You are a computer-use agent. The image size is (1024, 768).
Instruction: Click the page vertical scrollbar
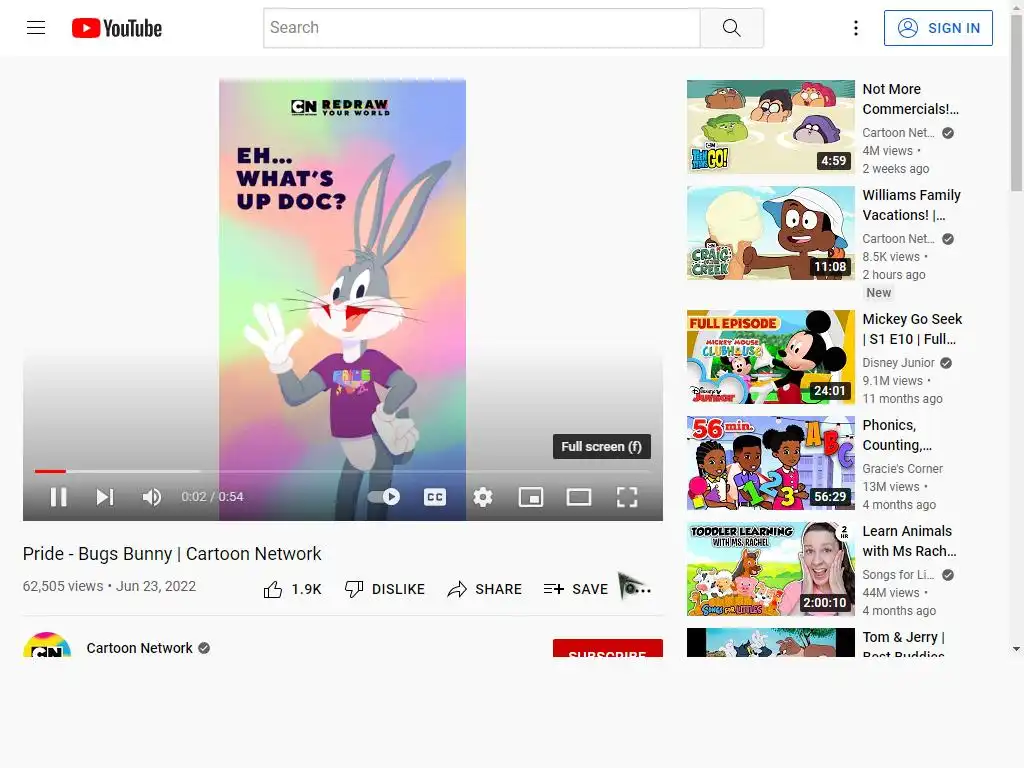1016,103
